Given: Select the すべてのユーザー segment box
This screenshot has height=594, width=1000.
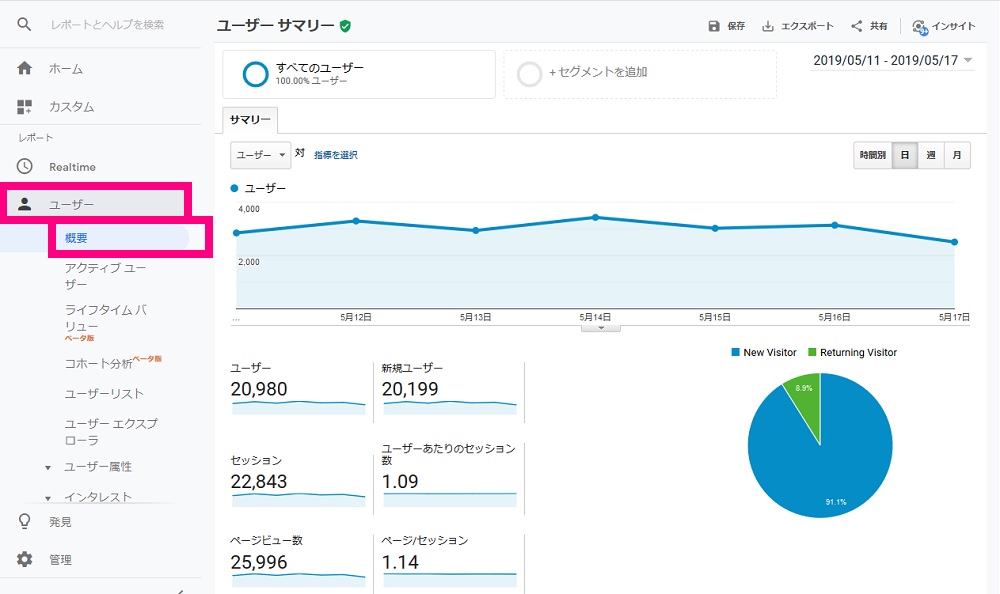Looking at the screenshot, I should coord(359,75).
